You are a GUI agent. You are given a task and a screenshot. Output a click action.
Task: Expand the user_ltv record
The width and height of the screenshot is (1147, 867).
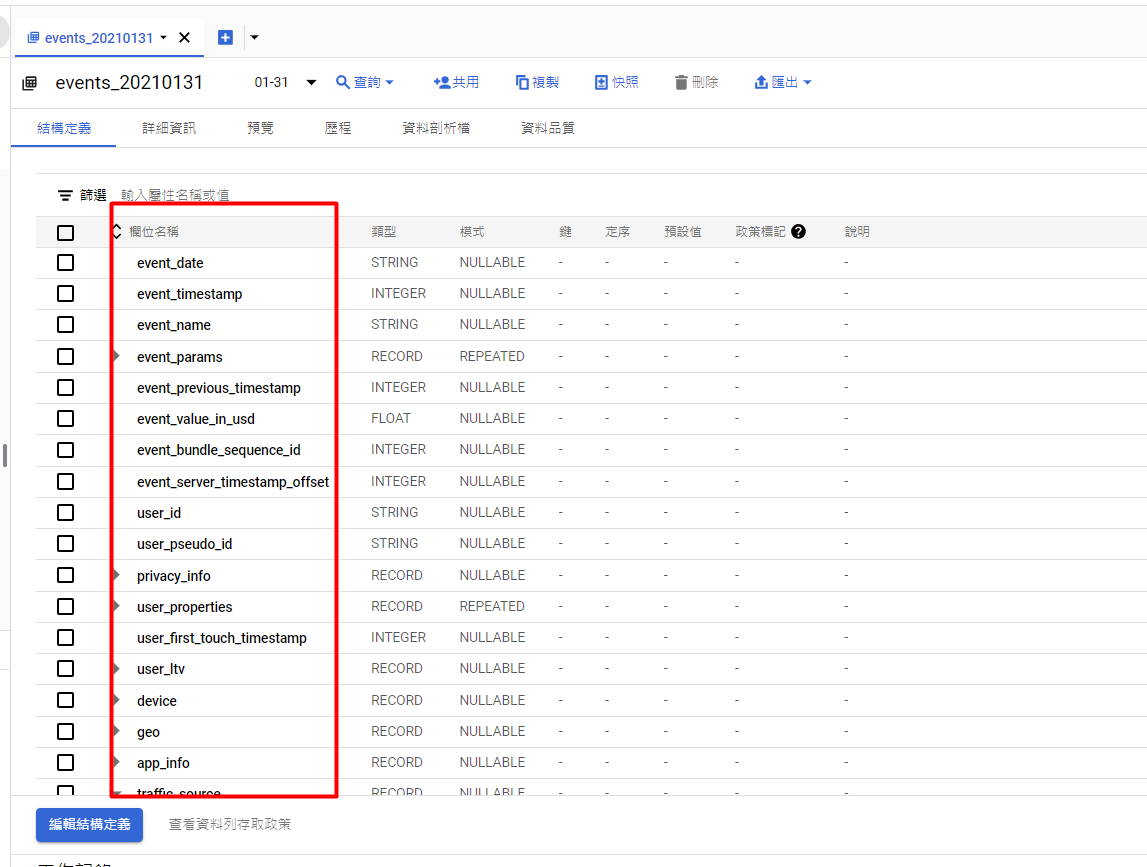point(117,668)
